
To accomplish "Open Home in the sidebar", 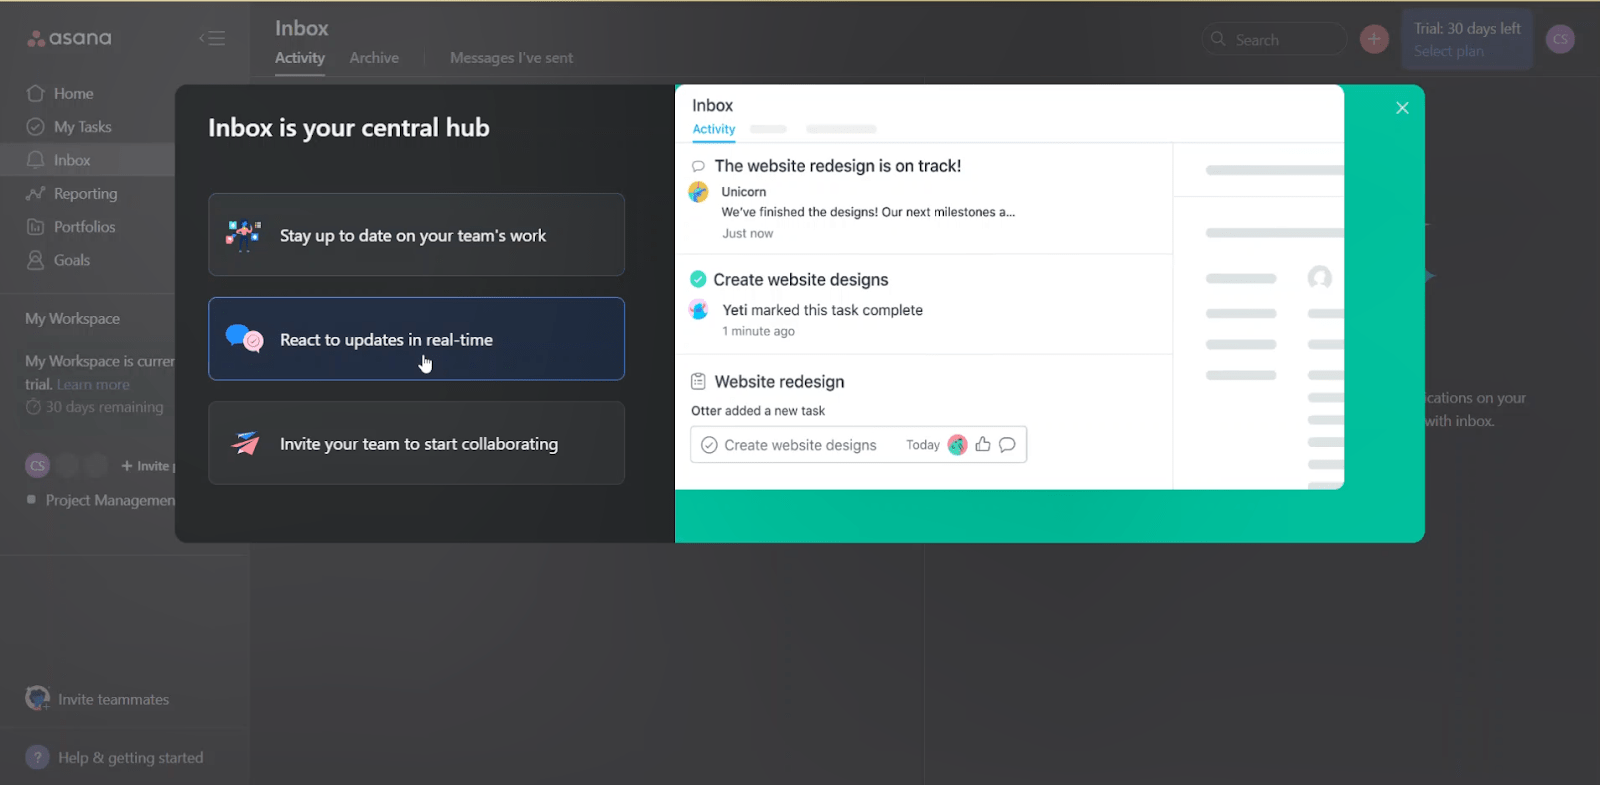I will (x=73, y=93).
